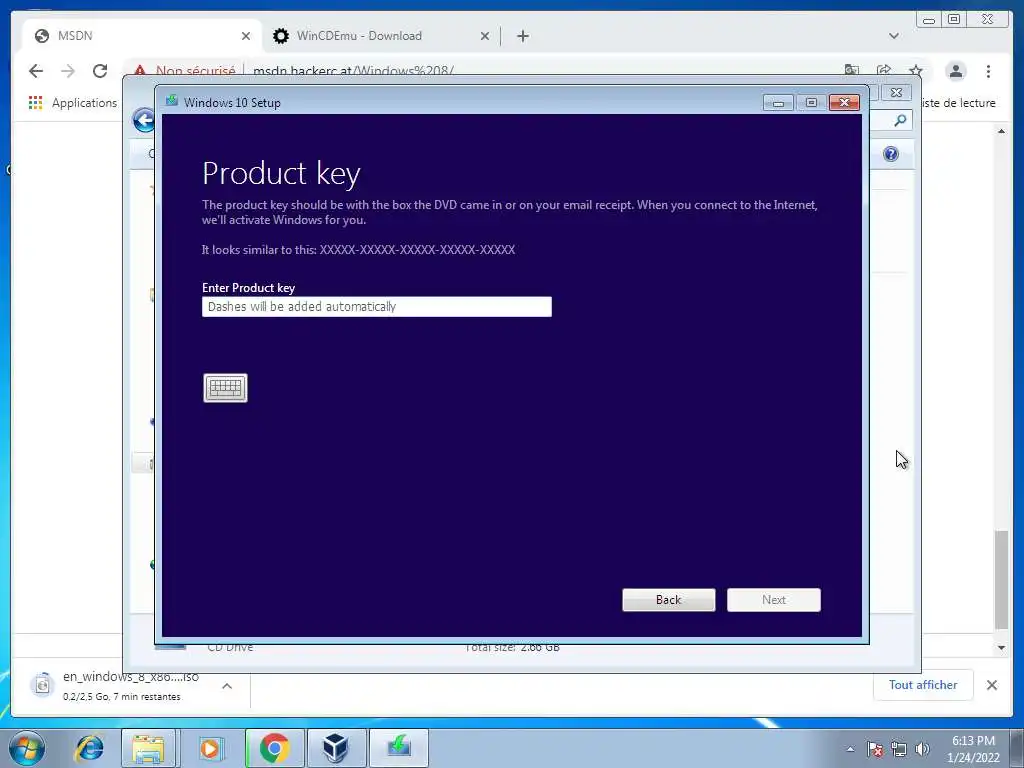Translate this page icon in Chrome
The height and width of the screenshot is (768, 1024).
tap(852, 70)
